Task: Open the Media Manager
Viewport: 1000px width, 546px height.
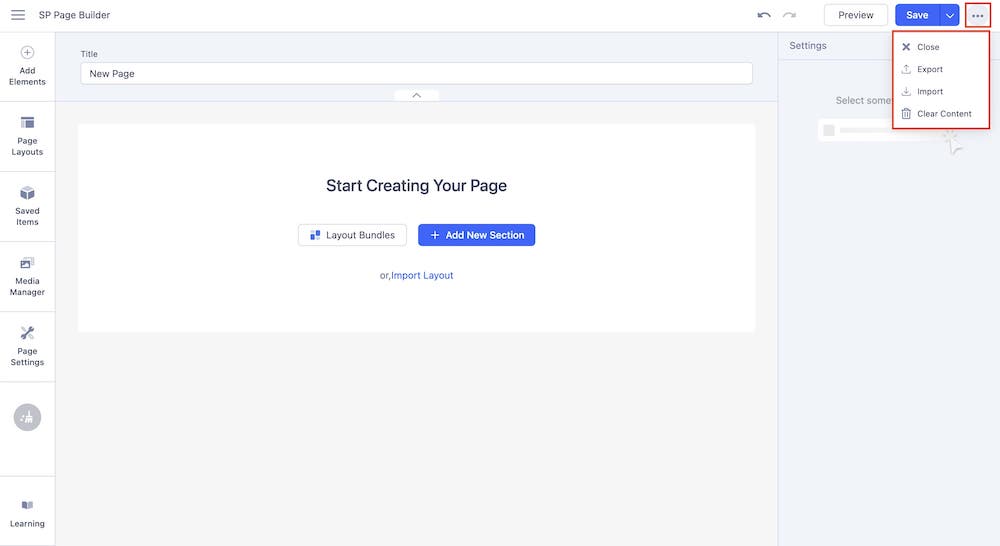Action: click(x=27, y=276)
